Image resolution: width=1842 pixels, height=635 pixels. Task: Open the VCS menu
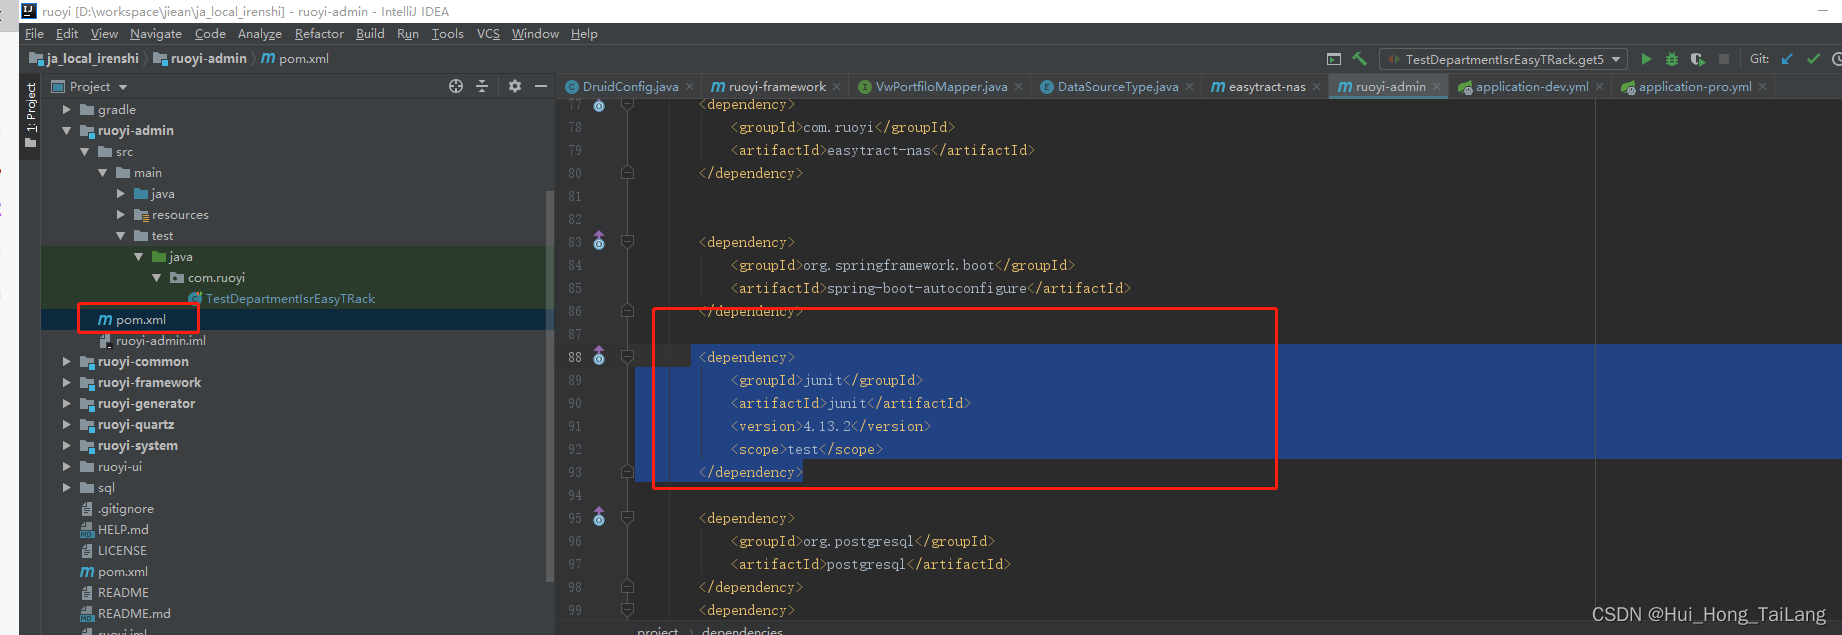click(488, 33)
